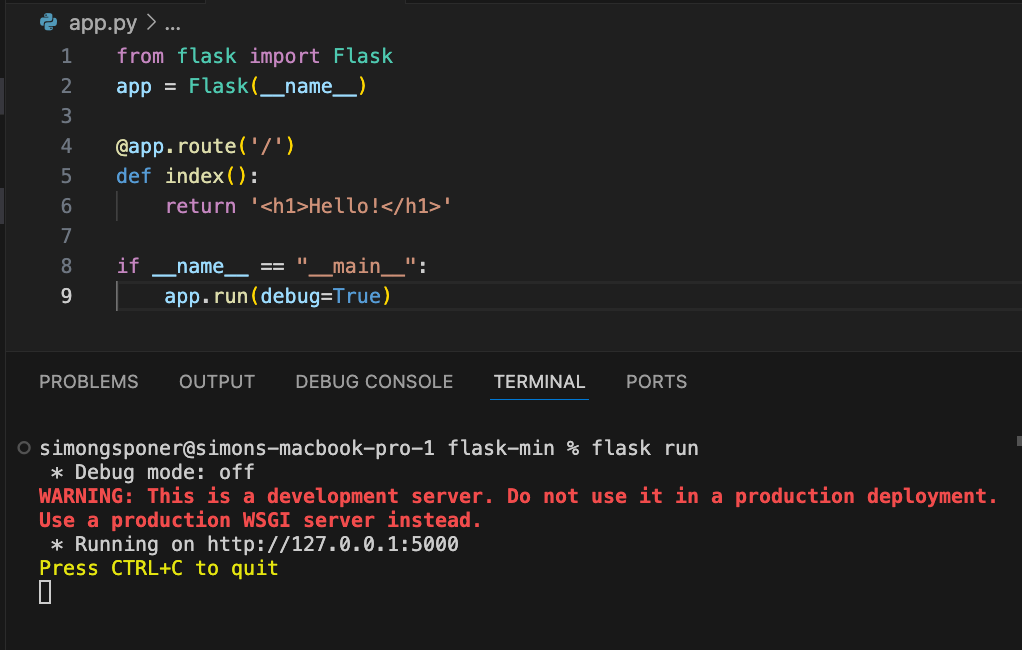Click the flask run command in terminal
This screenshot has height=650, width=1022.
645,448
